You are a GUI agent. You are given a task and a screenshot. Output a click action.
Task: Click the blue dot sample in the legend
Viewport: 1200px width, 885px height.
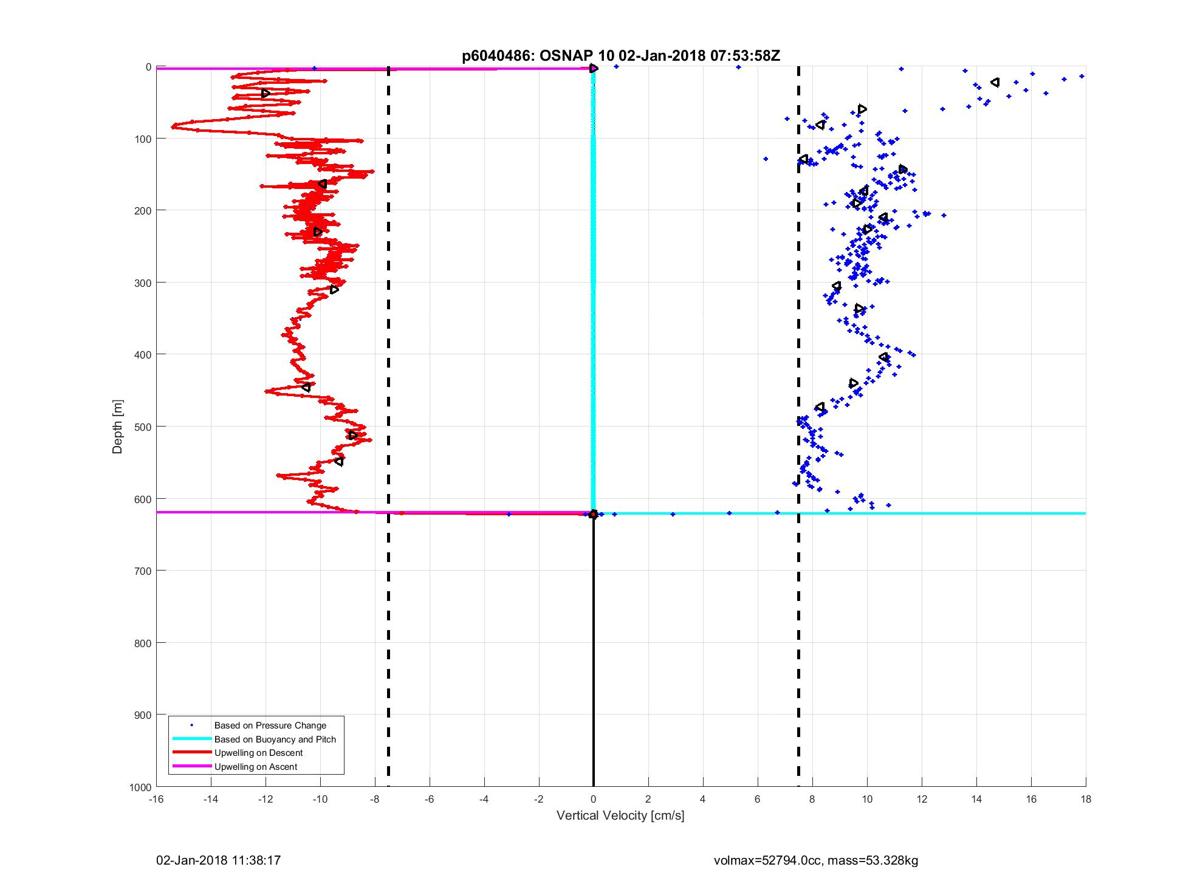(191, 725)
